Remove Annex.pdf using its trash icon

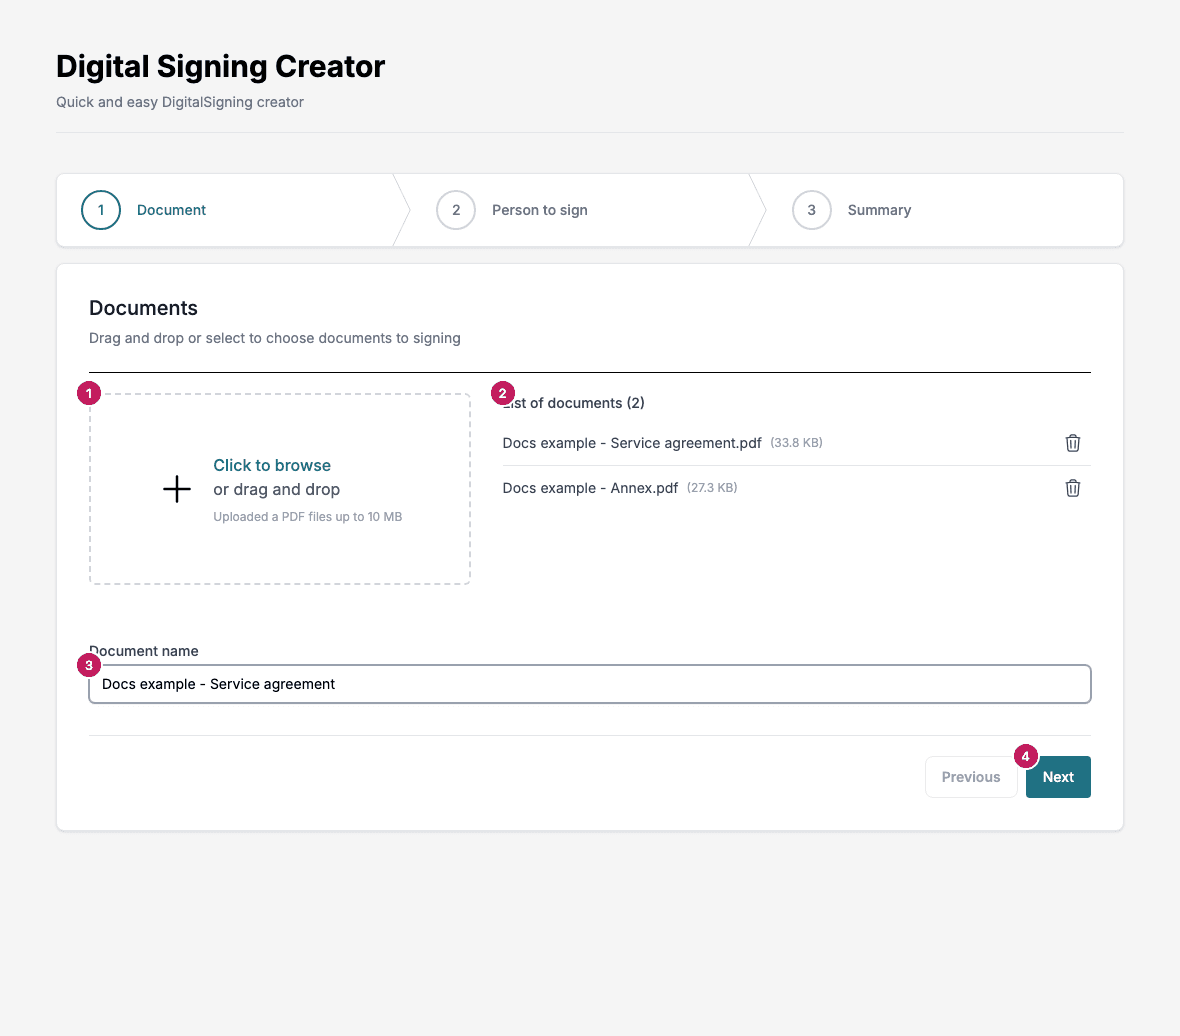click(x=1072, y=488)
